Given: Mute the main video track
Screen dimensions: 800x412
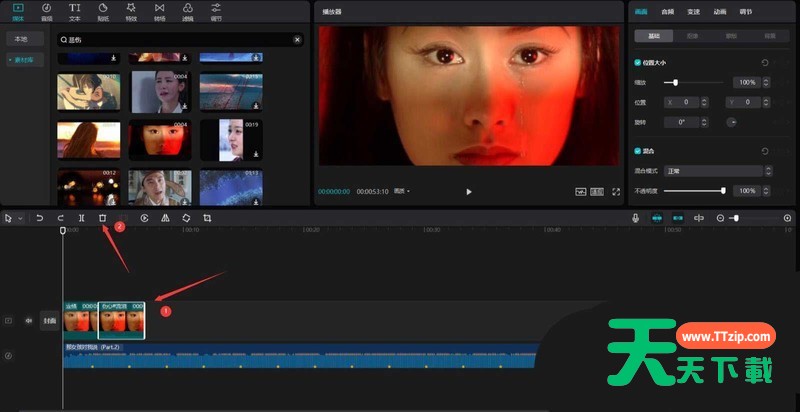Looking at the screenshot, I should point(28,321).
